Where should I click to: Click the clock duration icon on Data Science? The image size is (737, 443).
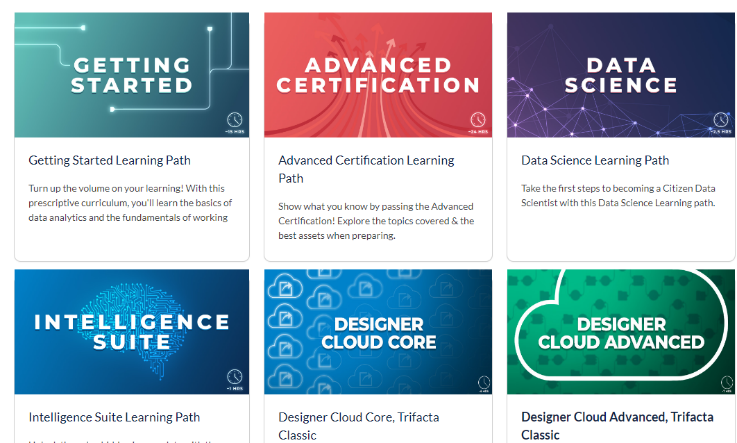point(721,119)
